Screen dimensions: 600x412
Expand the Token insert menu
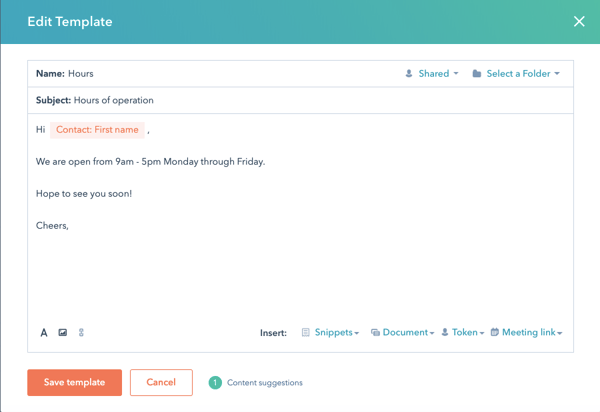463,332
